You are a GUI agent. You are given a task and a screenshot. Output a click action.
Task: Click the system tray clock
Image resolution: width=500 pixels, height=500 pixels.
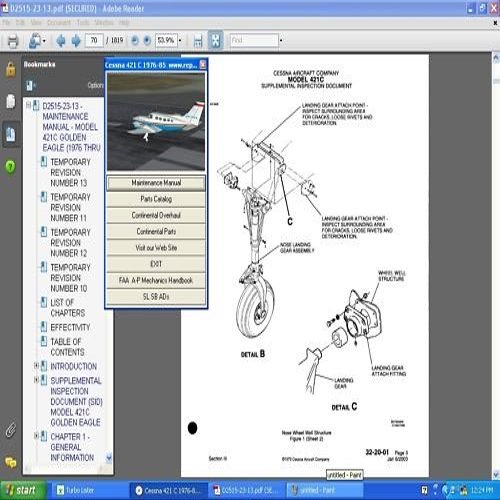tap(482, 490)
